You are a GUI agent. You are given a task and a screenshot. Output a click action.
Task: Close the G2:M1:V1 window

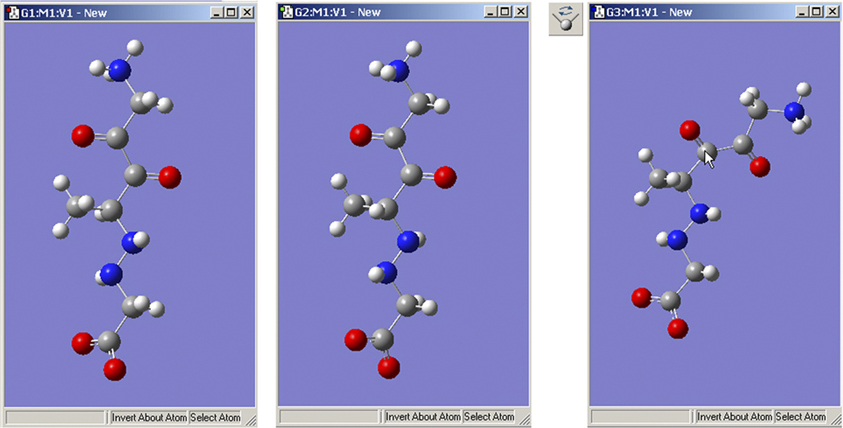coord(520,11)
